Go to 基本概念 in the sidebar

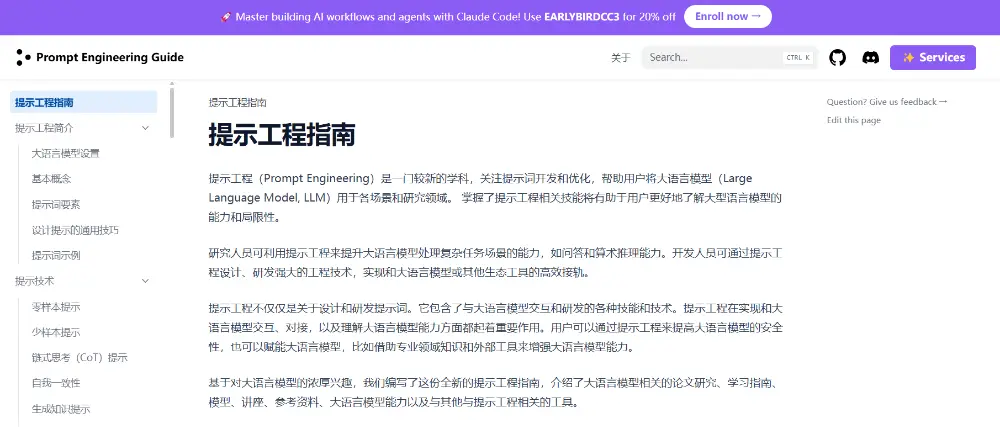(52, 179)
